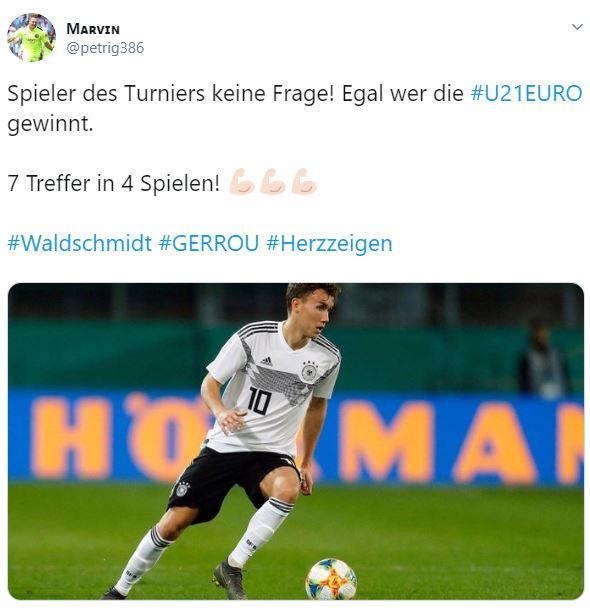This screenshot has height=613, width=590.
Task: Click the last flexed biceps emoji
Action: click(304, 181)
